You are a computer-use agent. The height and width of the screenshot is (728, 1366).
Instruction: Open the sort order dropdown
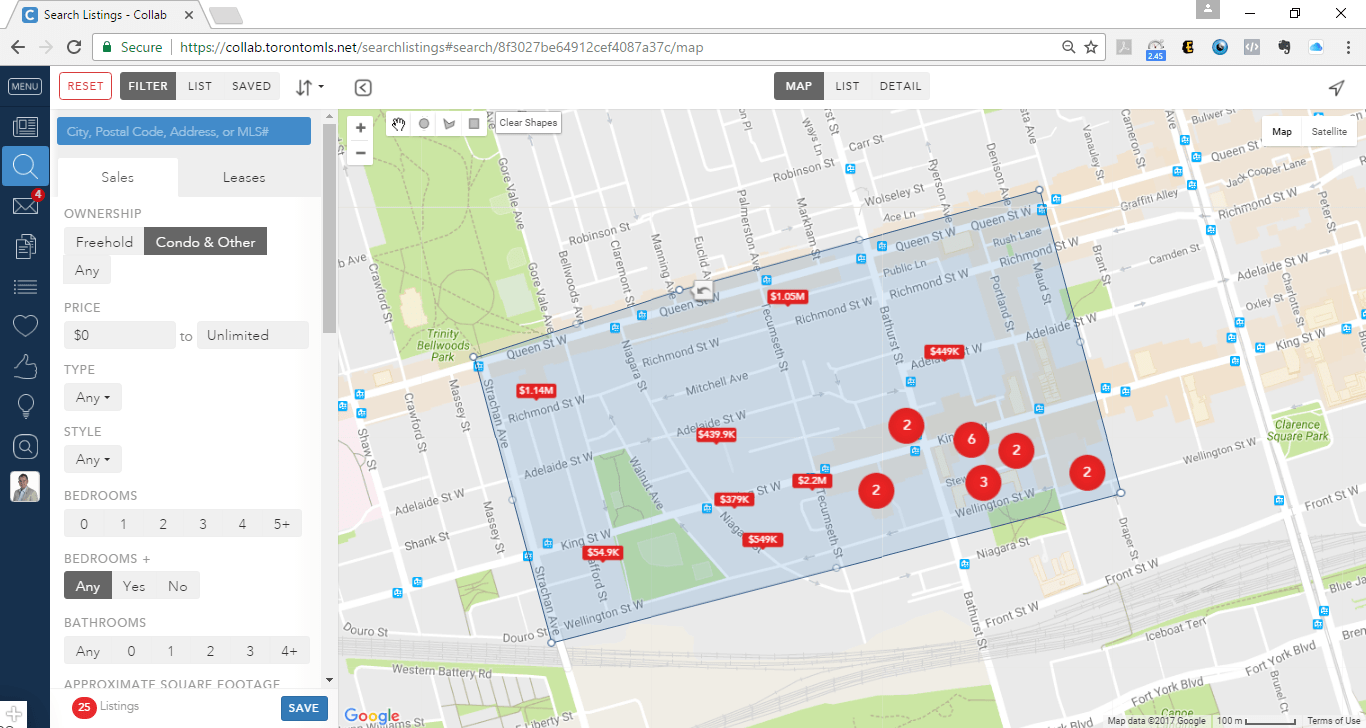point(310,87)
